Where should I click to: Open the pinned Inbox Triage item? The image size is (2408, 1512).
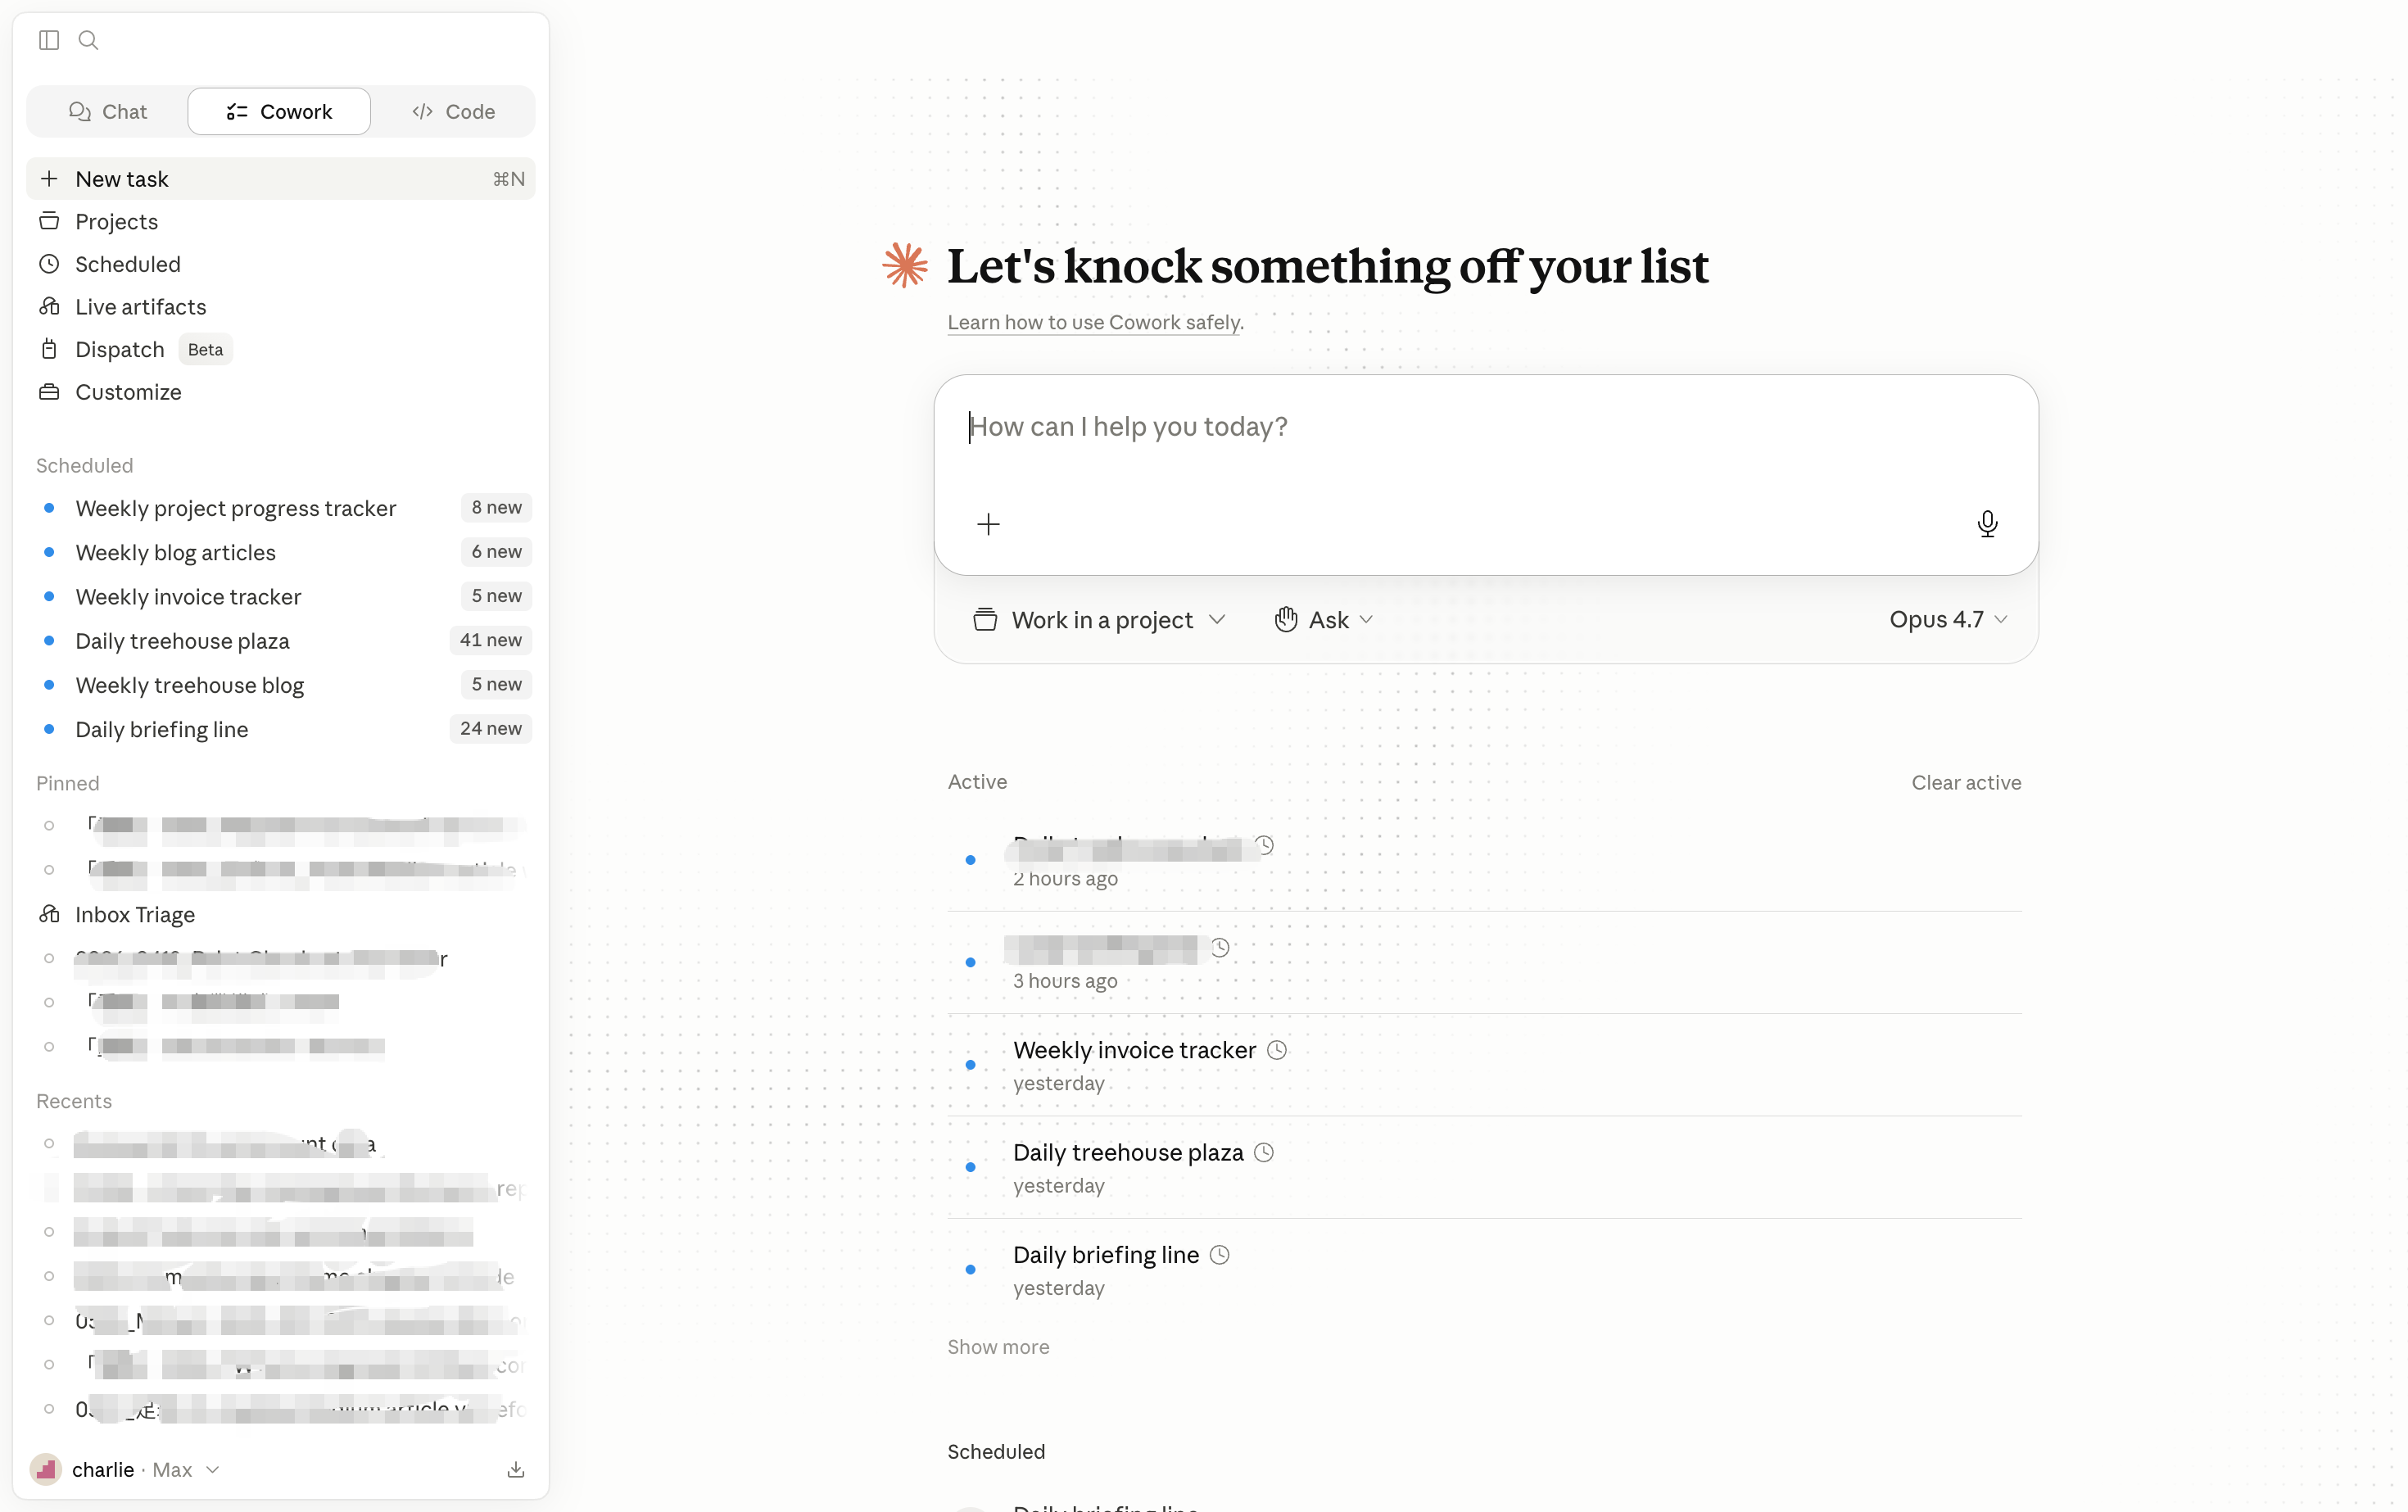[x=281, y=915]
